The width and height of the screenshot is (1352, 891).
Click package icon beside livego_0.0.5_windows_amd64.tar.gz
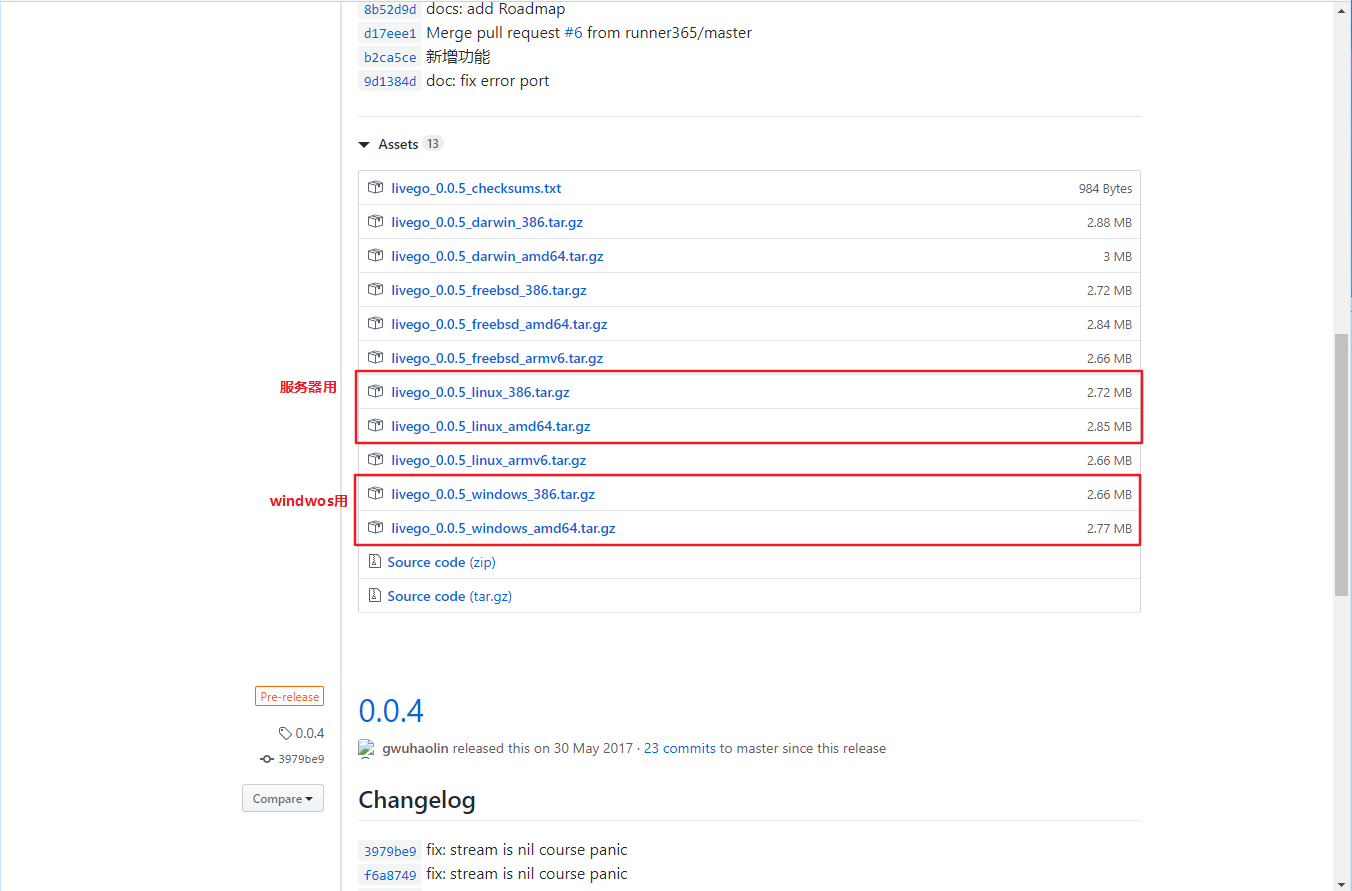(375, 528)
